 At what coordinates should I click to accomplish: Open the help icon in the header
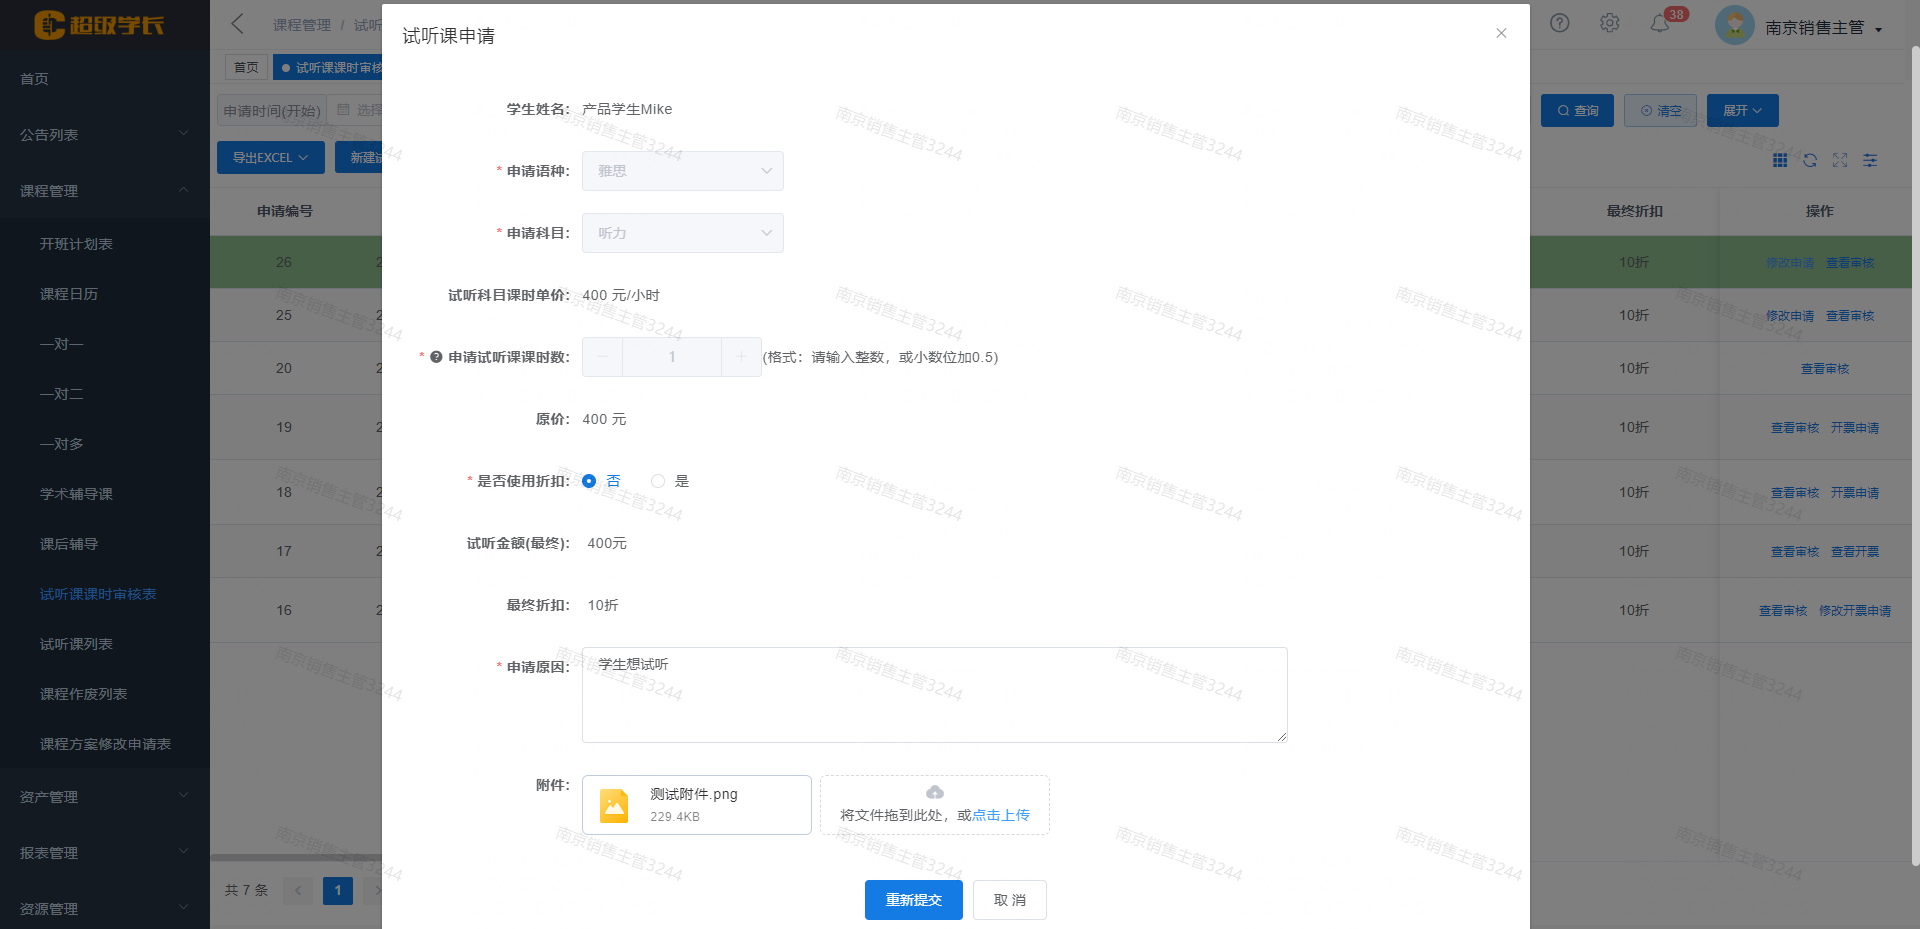[1559, 22]
